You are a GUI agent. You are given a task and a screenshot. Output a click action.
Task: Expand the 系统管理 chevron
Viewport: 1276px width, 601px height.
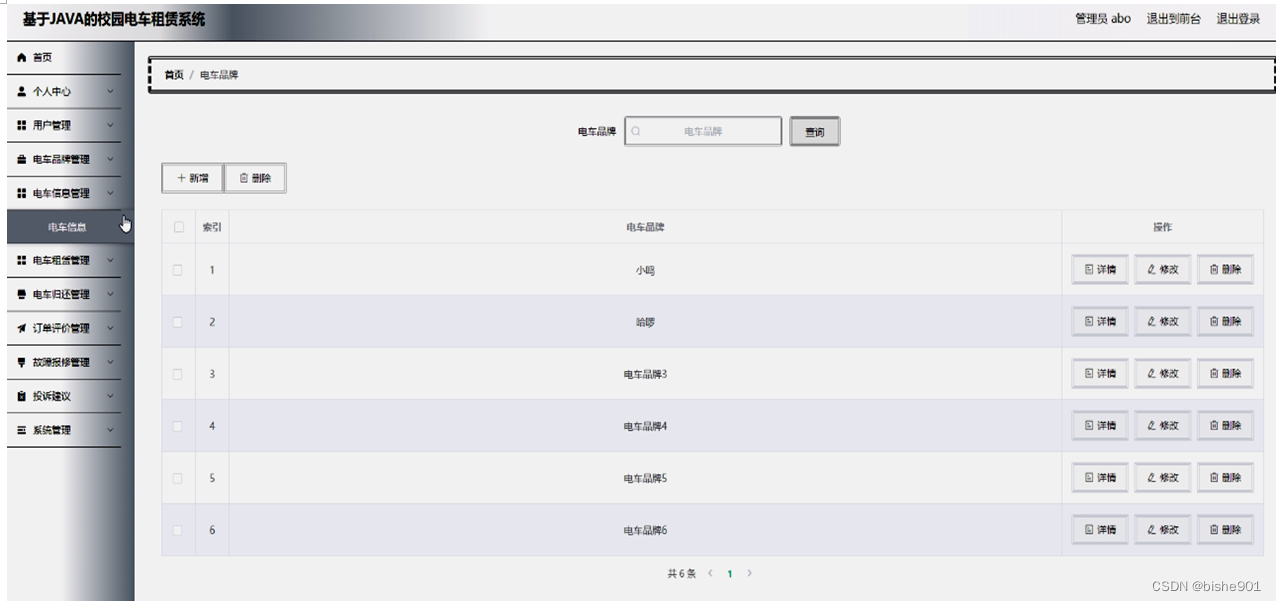coord(110,430)
